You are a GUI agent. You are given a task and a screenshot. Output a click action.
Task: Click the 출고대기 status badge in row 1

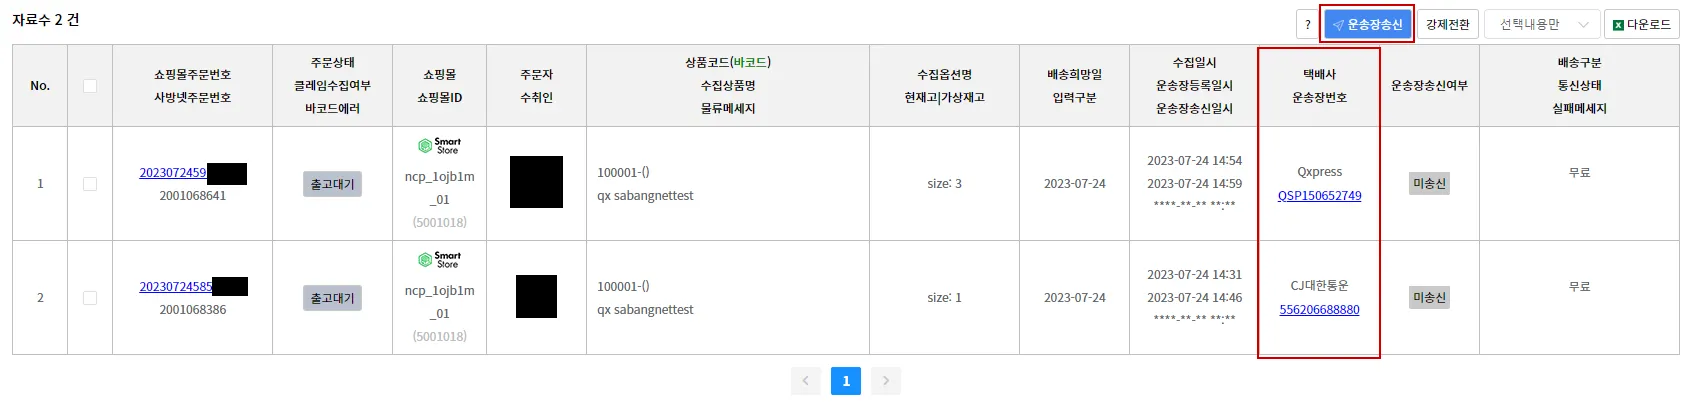coord(332,184)
